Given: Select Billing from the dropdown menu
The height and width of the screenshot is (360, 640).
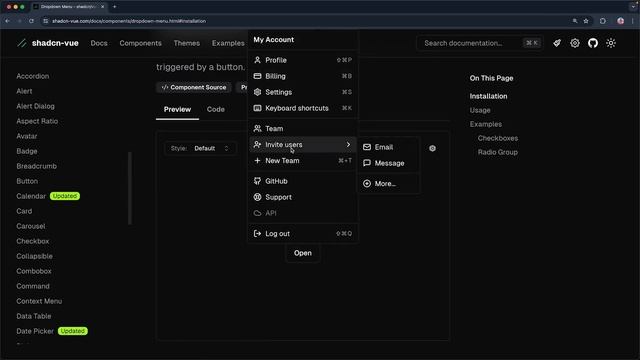Looking at the screenshot, I should (302, 76).
